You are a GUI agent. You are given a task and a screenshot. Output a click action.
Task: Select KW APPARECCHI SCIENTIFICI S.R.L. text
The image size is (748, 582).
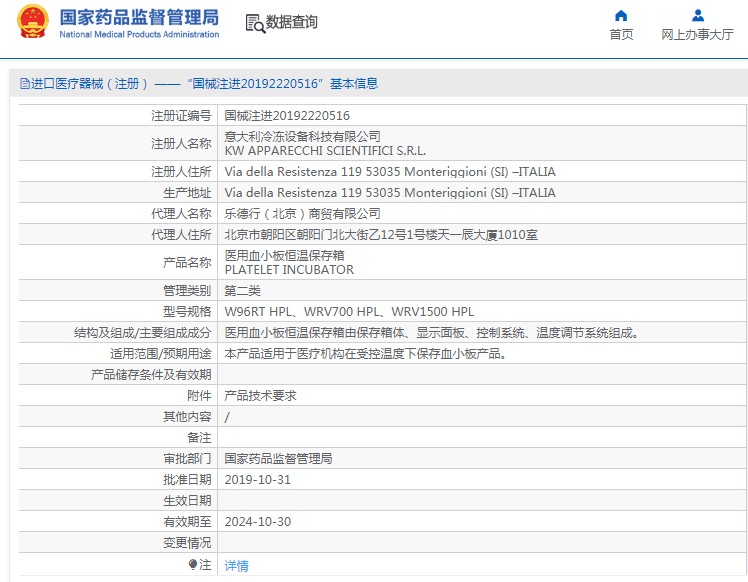(x=325, y=151)
